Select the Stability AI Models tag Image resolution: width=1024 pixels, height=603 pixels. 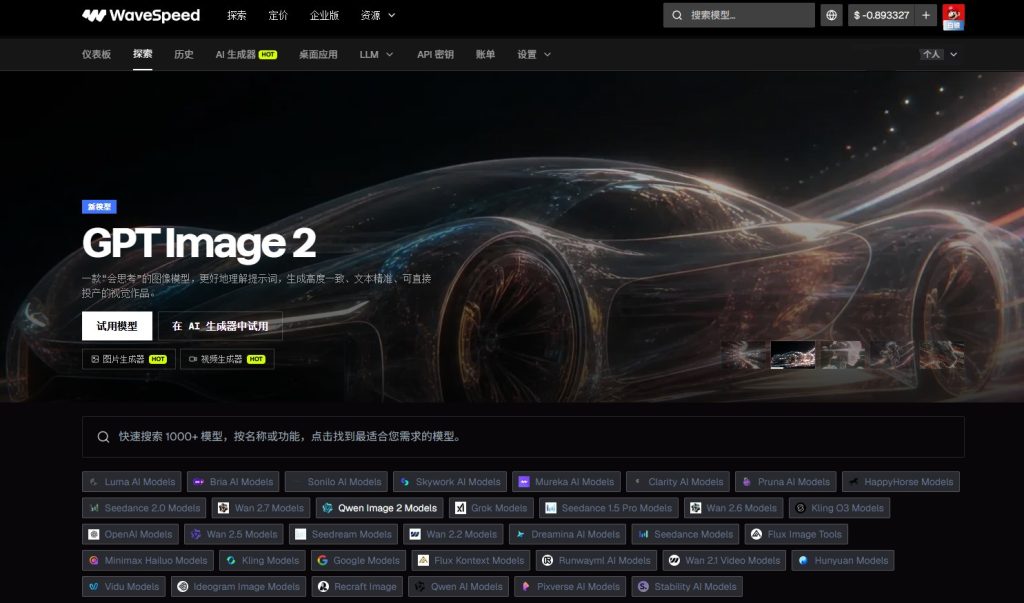[687, 586]
